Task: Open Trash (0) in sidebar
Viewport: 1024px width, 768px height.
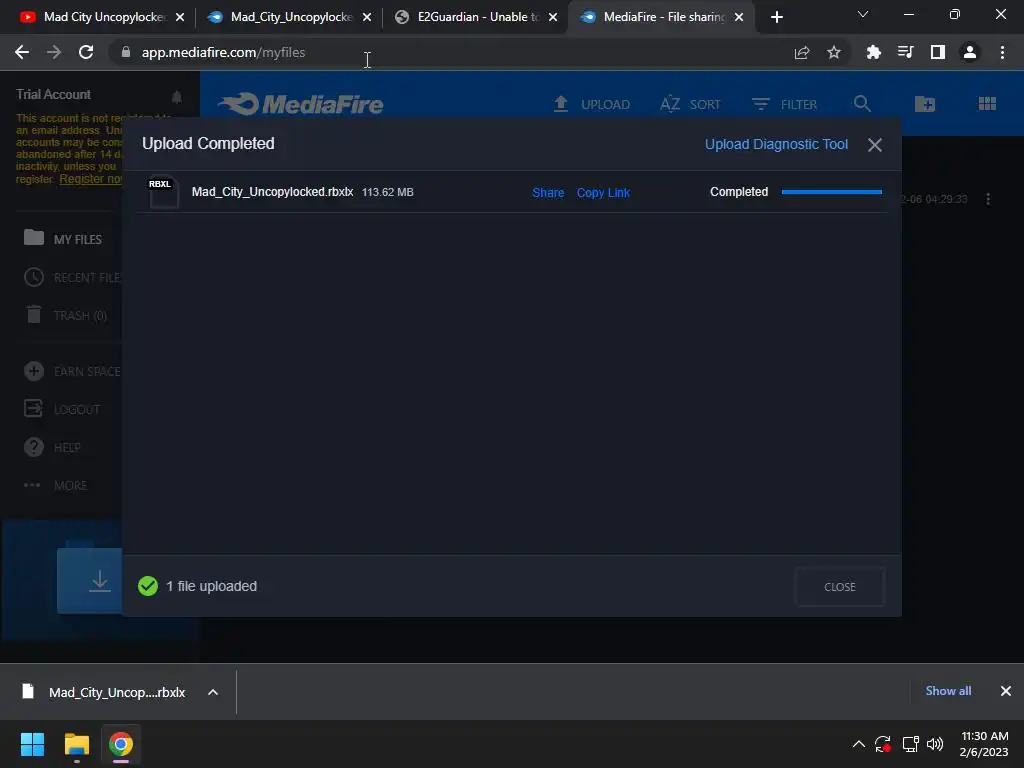Action: coord(65,315)
